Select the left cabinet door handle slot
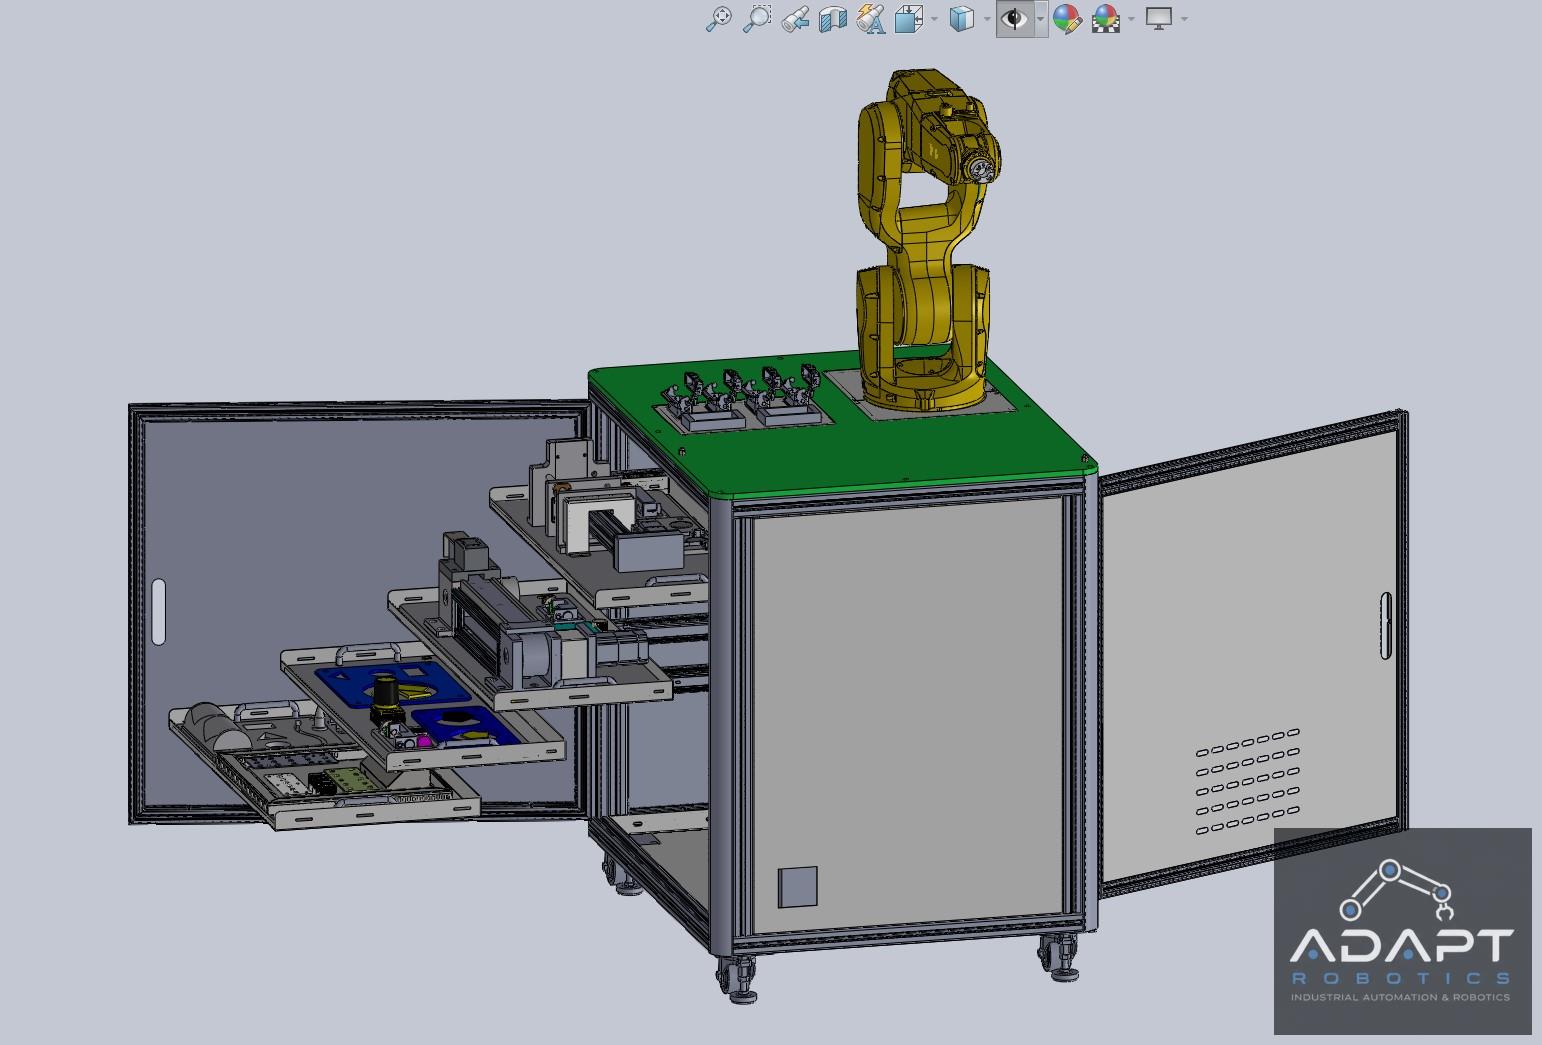1542x1045 pixels. (158, 611)
